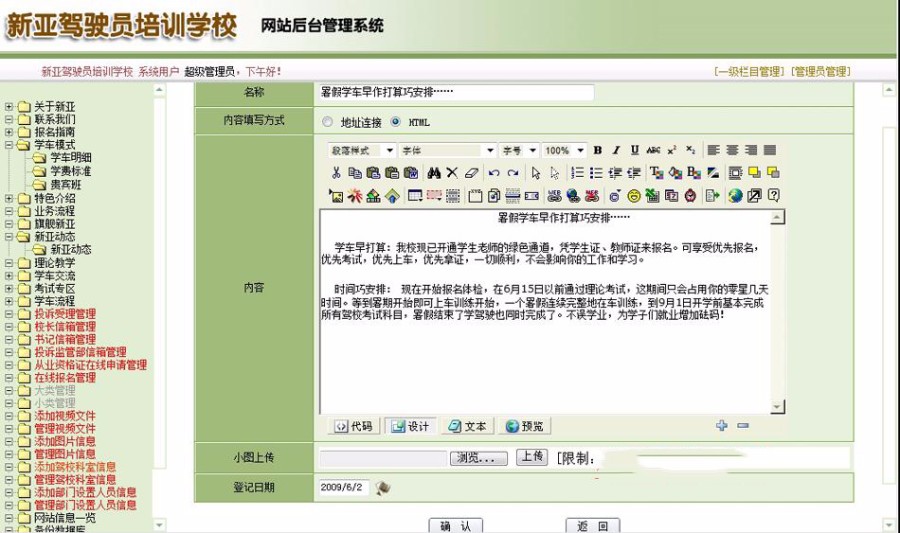Image resolution: width=900 pixels, height=533 pixels.
Task: Open the 段落样式 paragraph style dropdown
Action: tap(362, 150)
